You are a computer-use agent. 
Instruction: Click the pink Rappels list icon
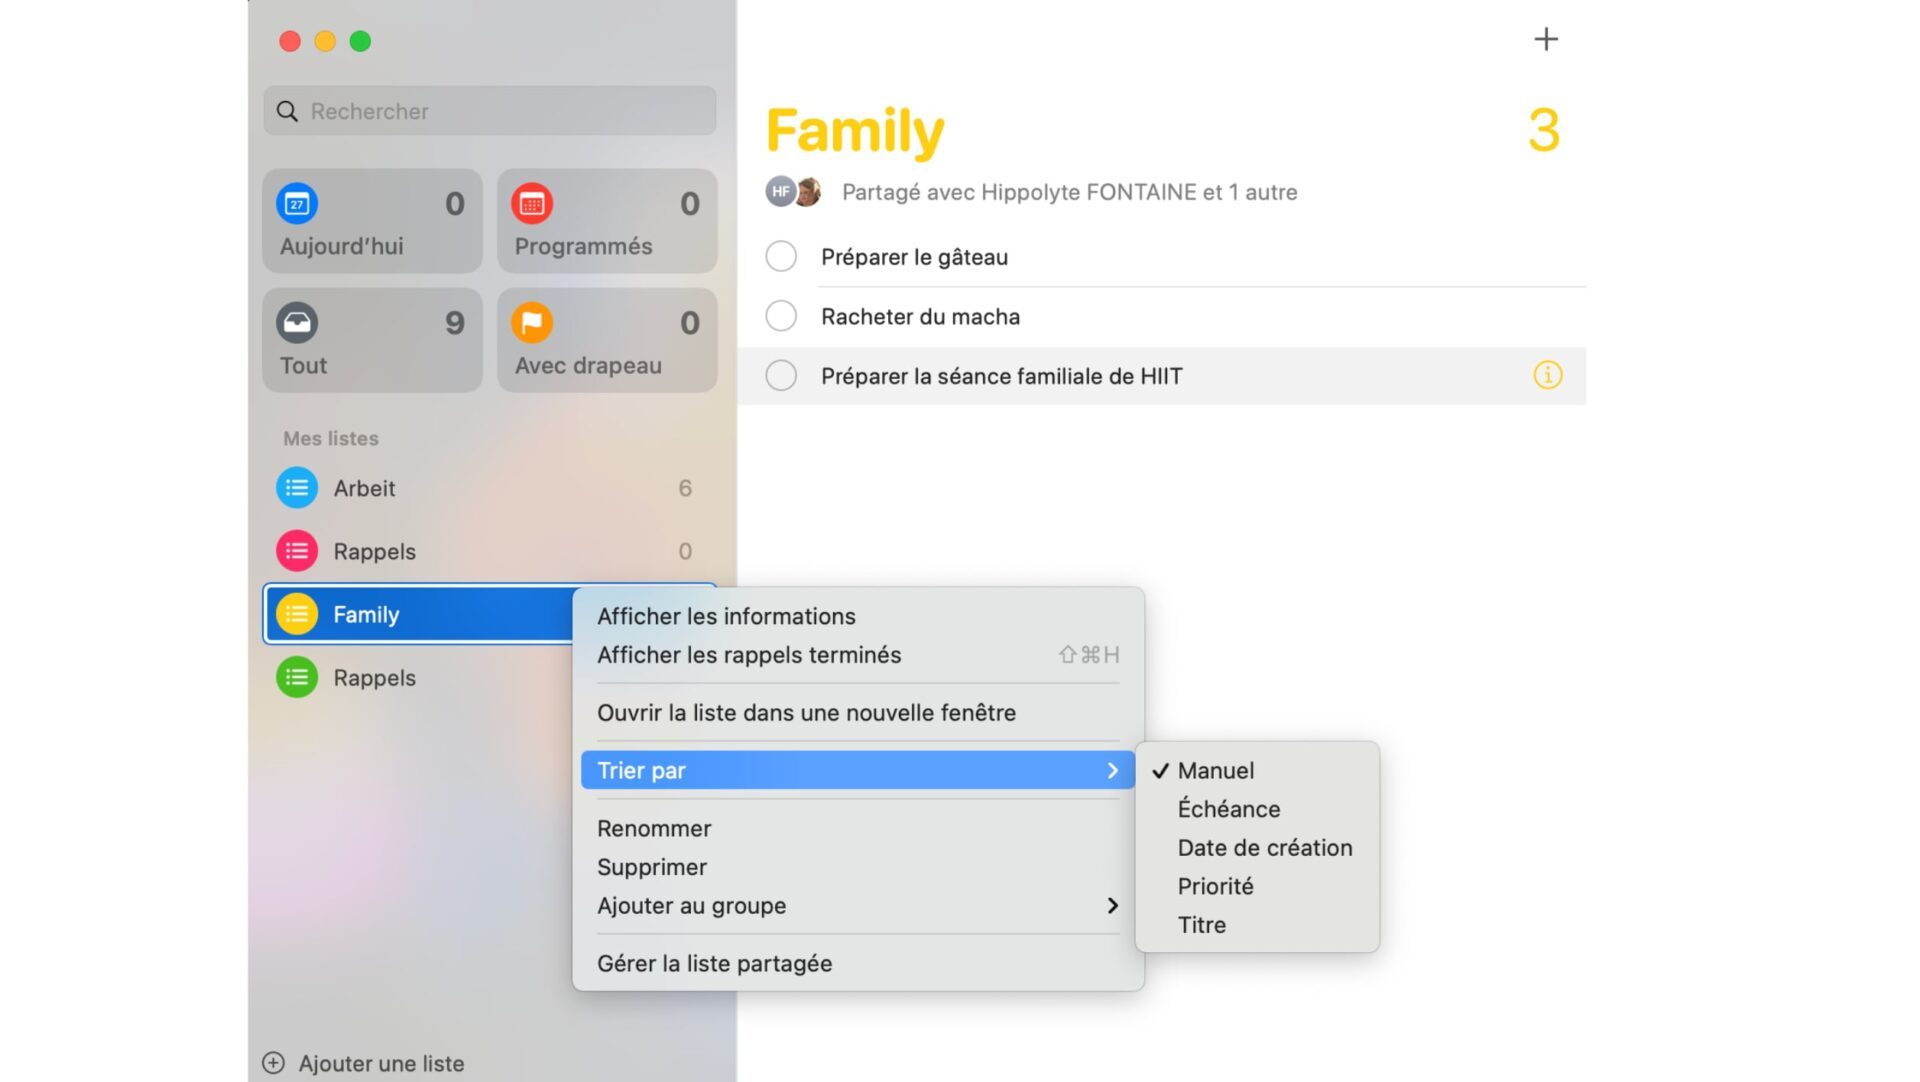click(297, 551)
